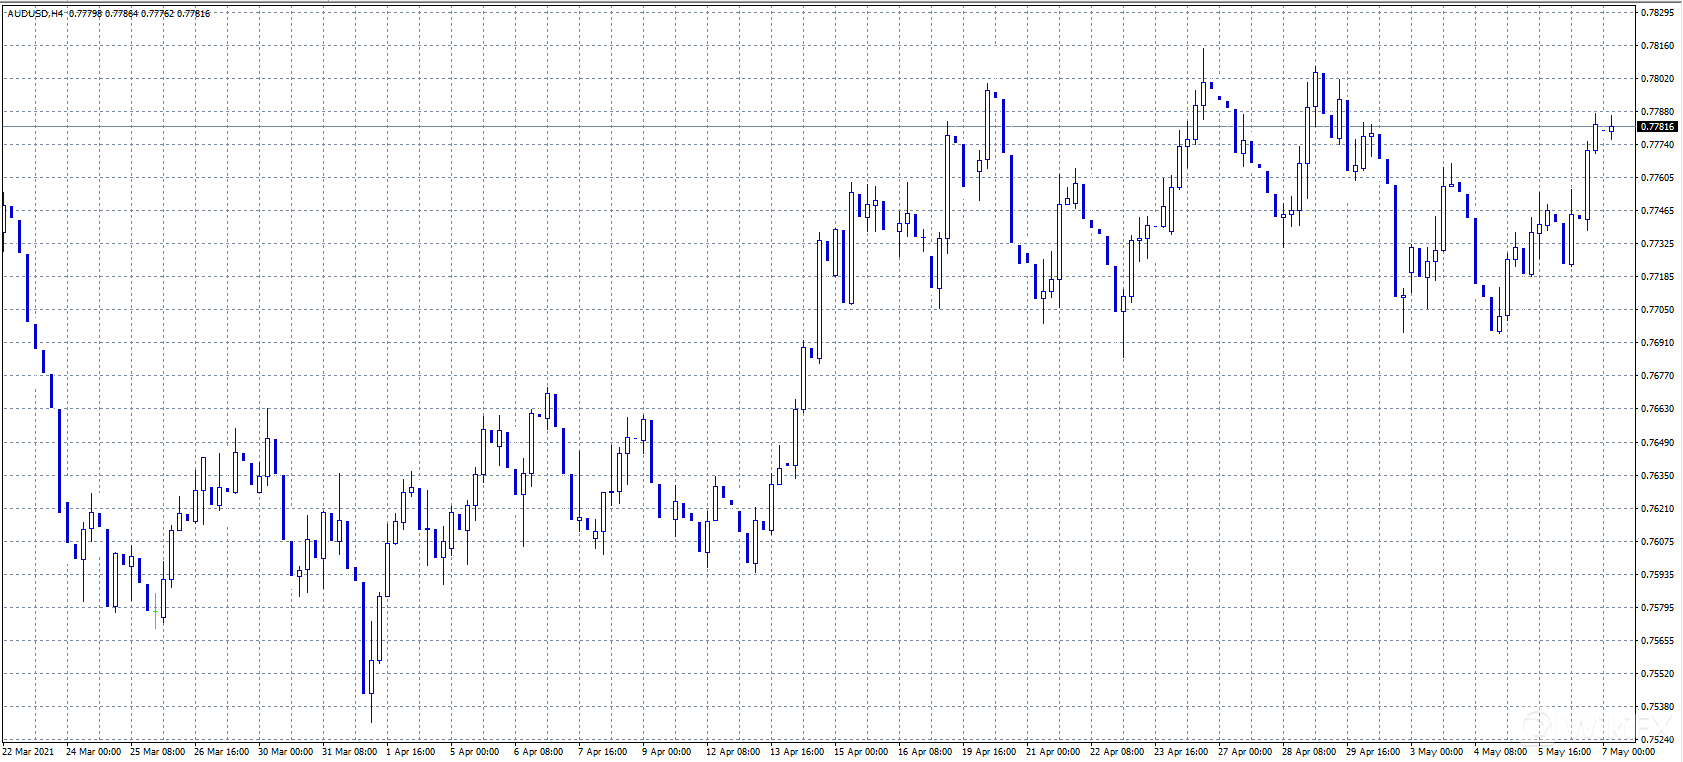Click the 0.77465 price scale label
1683x762 pixels.
[1657, 211]
